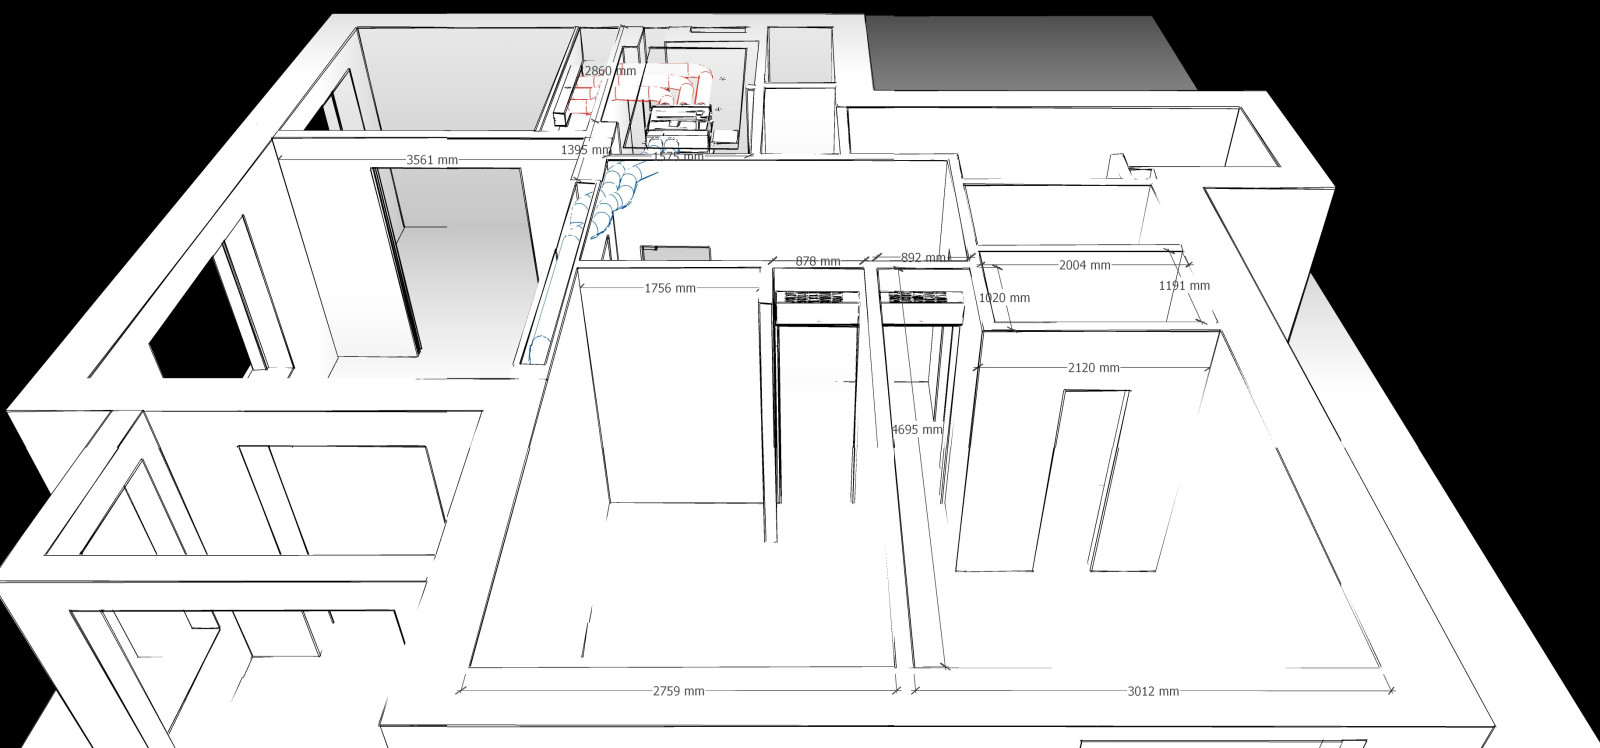Select the 878 mm dimension label
The image size is (1600, 748).
(x=817, y=261)
